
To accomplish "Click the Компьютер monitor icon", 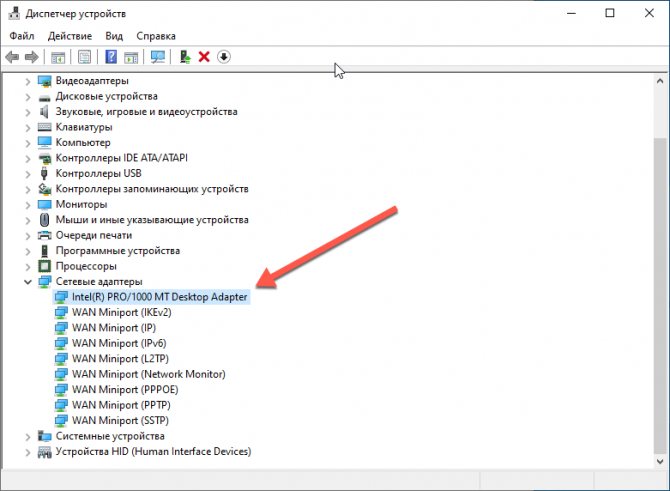I will click(44, 142).
